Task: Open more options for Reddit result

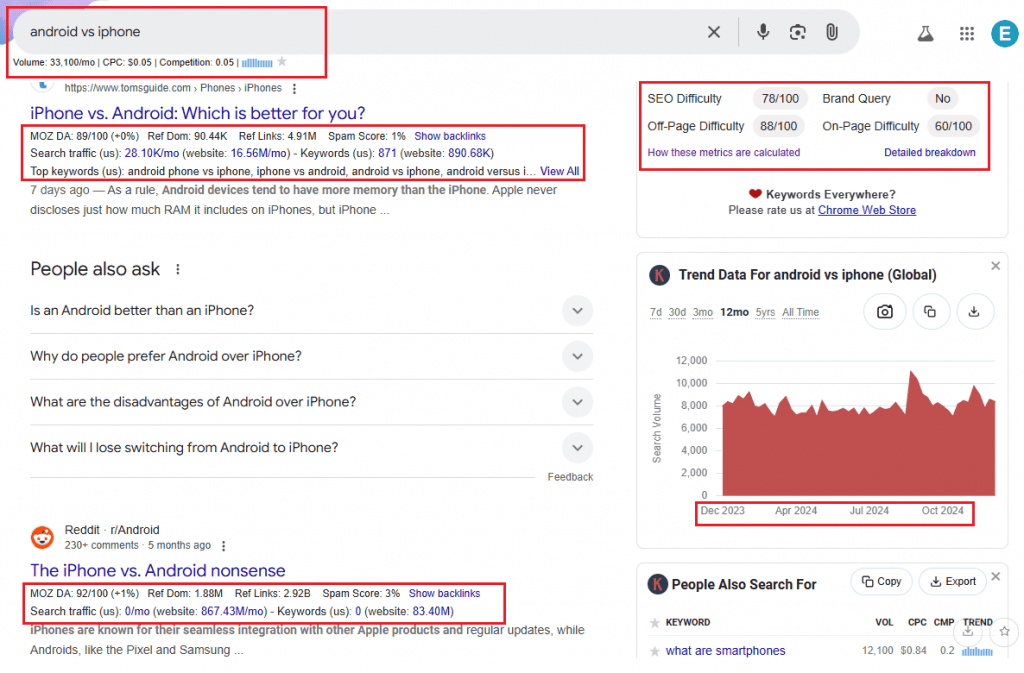Action: 223,546
